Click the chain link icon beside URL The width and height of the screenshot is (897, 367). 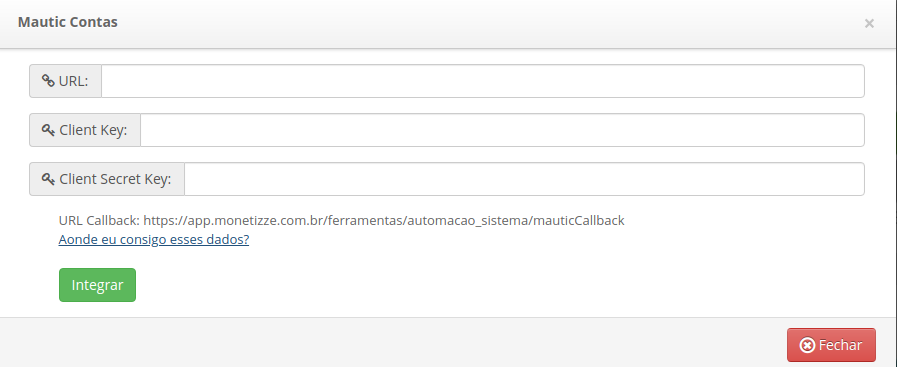48,81
